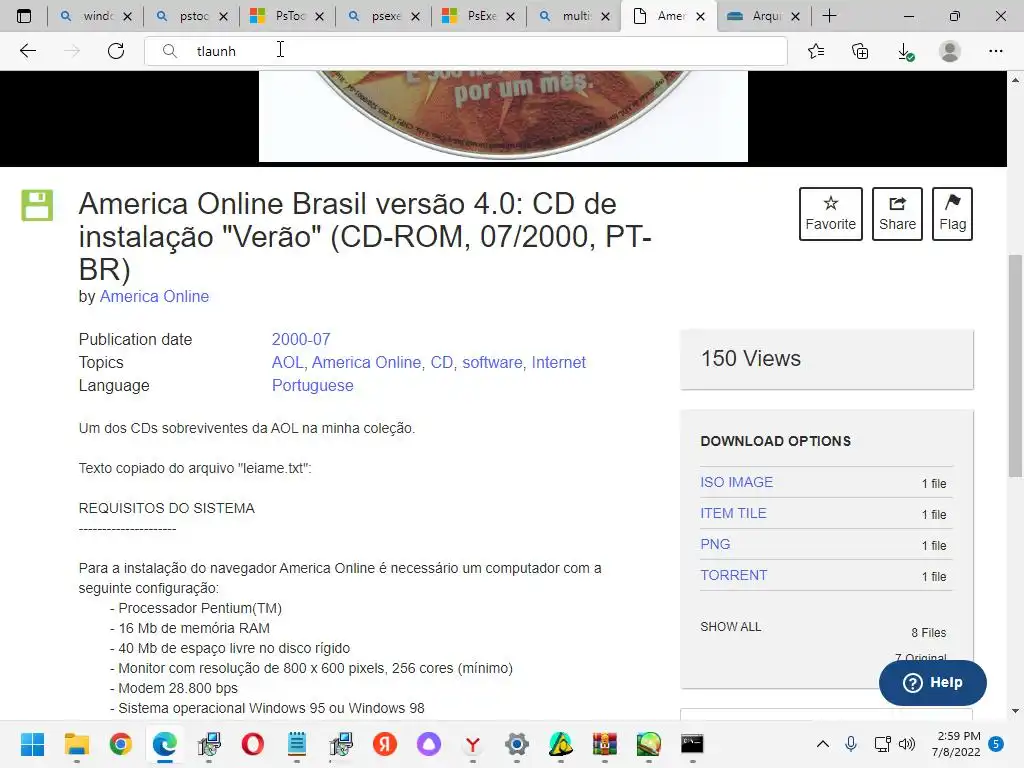Open Settings gear from the taskbar
Screen dimensions: 1024x768
(517, 744)
